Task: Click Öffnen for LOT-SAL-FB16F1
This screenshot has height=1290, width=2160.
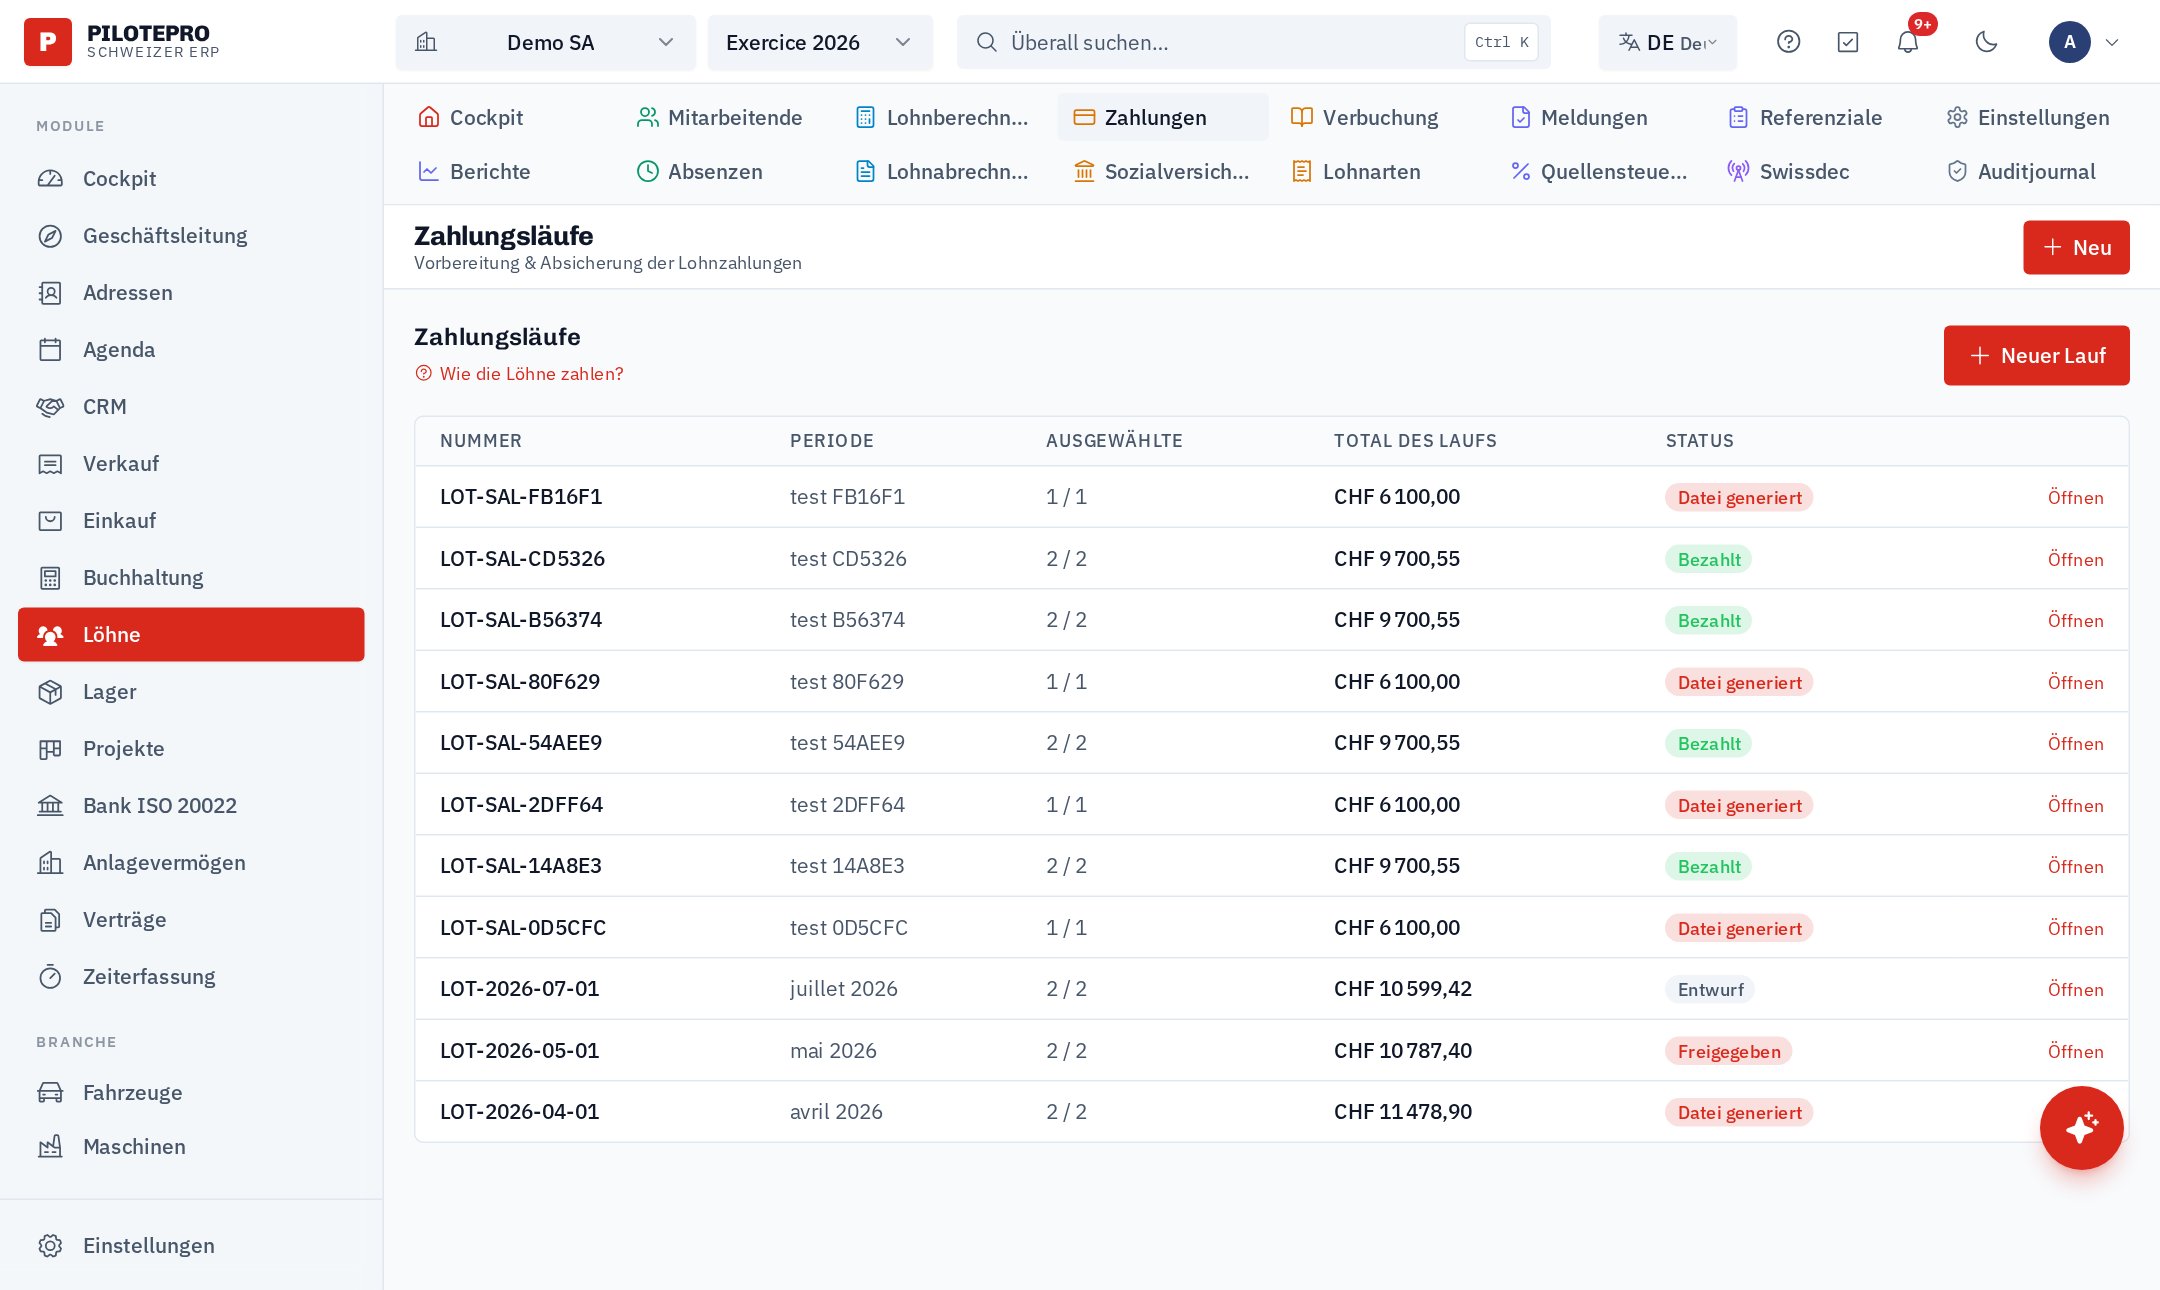Action: click(x=2075, y=497)
